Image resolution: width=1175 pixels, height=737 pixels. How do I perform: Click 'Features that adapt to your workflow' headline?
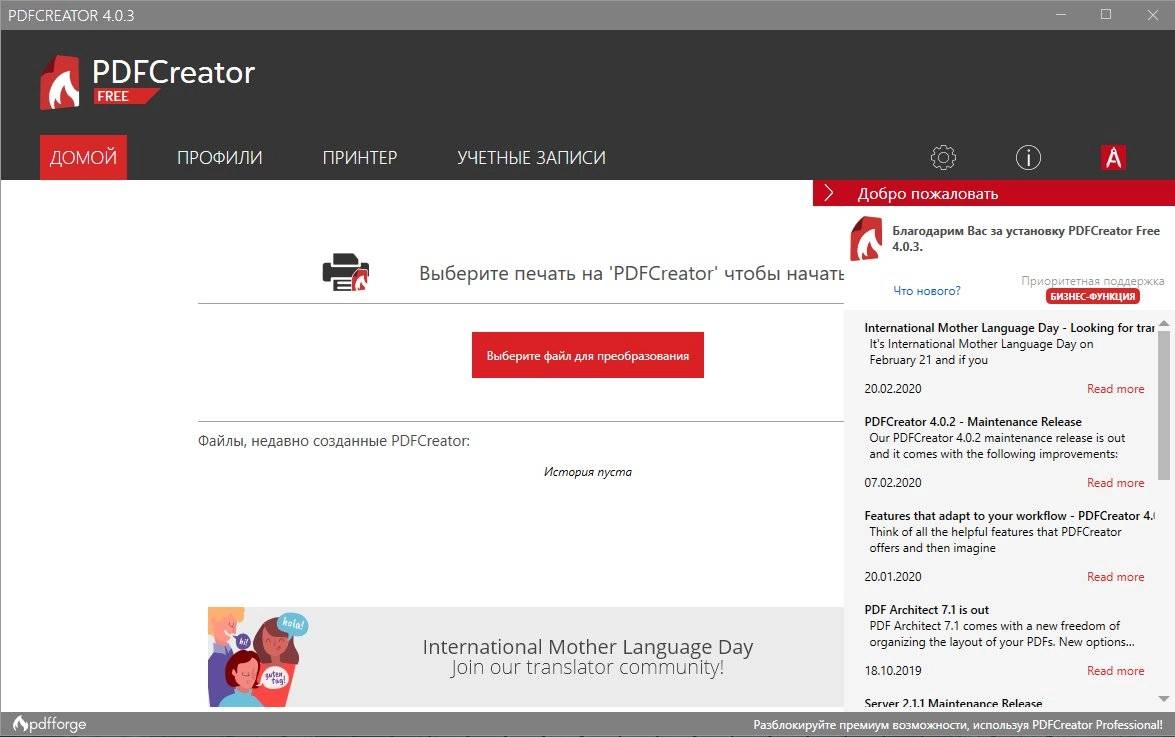click(x=1009, y=515)
